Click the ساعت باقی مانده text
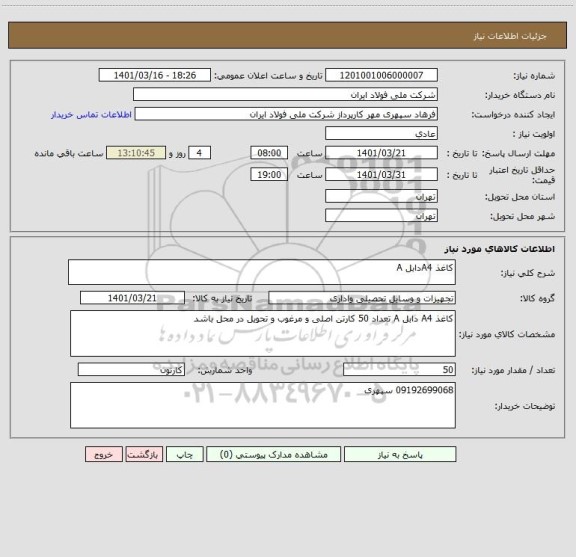Viewport: 576px width, 557px height. click(69, 154)
